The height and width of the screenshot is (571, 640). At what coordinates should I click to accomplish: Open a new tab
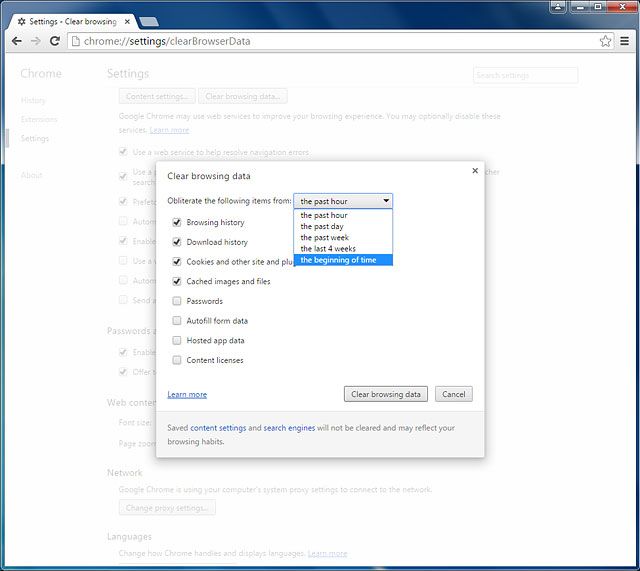[148, 20]
